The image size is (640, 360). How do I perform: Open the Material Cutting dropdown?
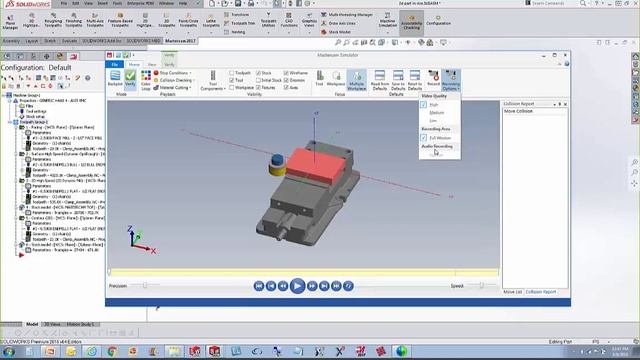pyautogui.click(x=173, y=88)
